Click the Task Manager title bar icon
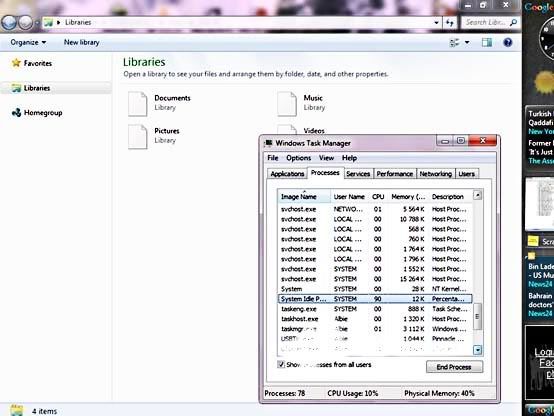The image size is (554, 416). (269, 143)
